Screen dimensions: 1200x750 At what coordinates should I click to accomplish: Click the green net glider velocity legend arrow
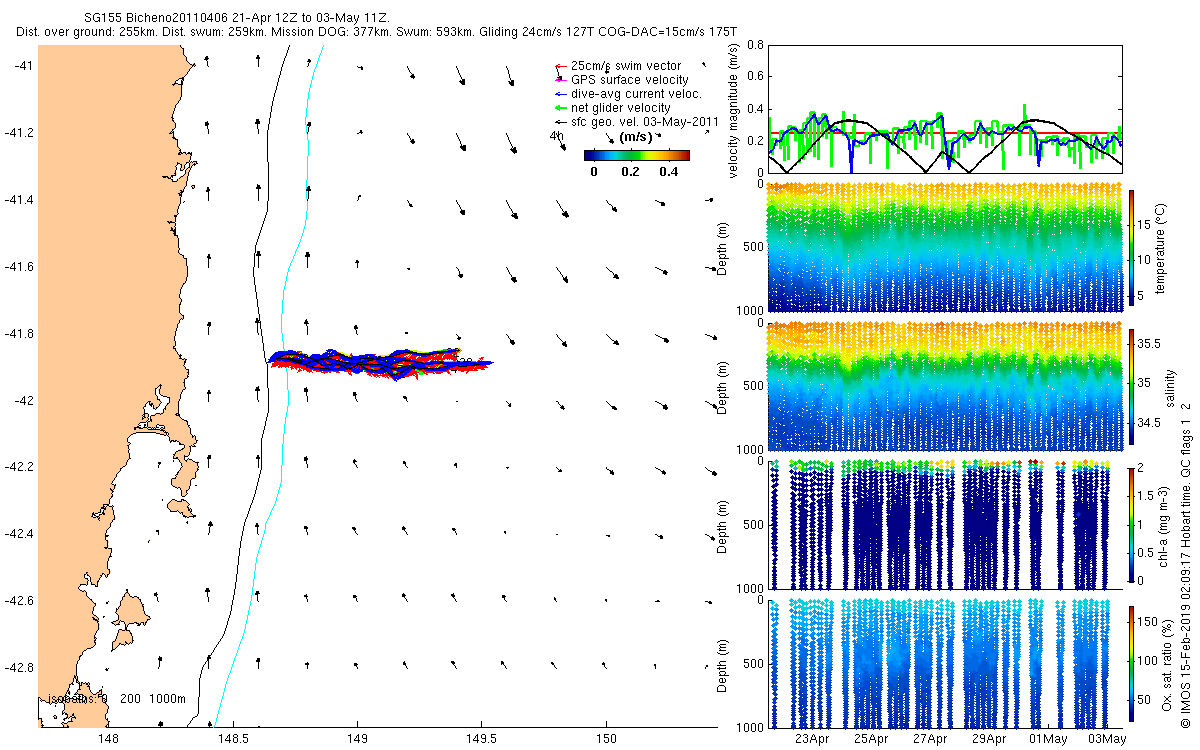pyautogui.click(x=561, y=108)
